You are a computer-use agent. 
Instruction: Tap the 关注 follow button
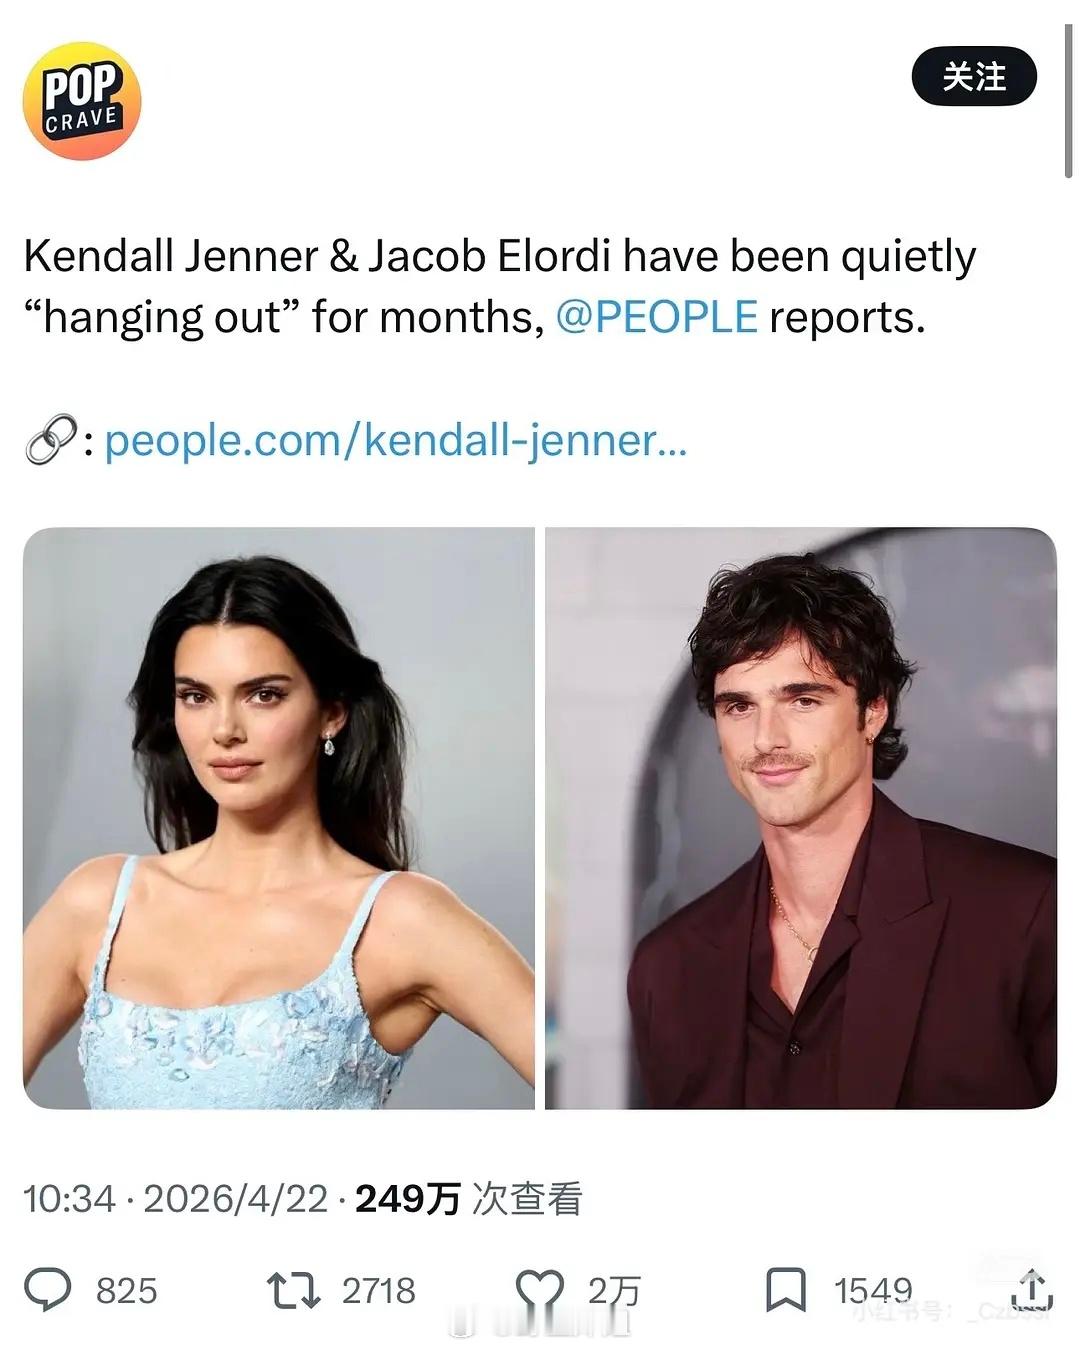click(x=974, y=76)
